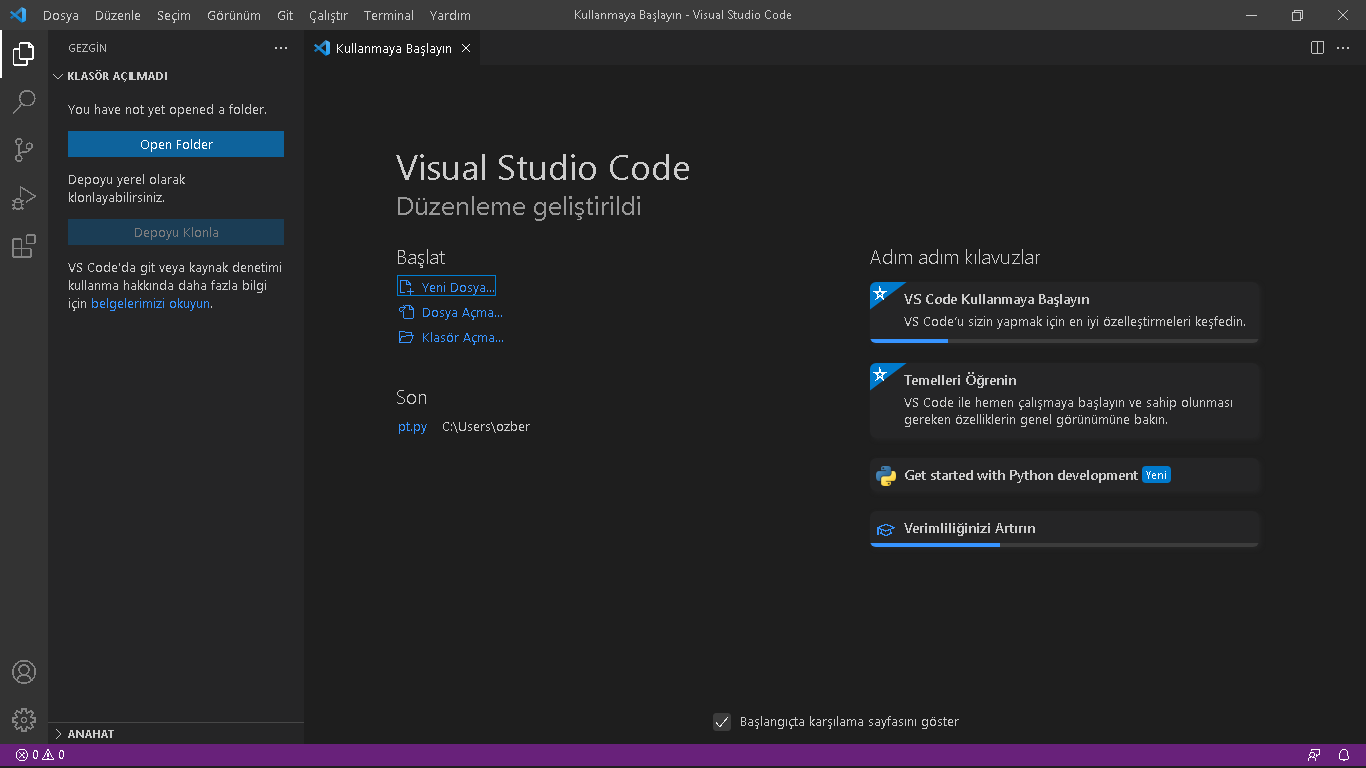1366x768 pixels.
Task: Click the errors and warnings status indicator
Action: (40, 755)
